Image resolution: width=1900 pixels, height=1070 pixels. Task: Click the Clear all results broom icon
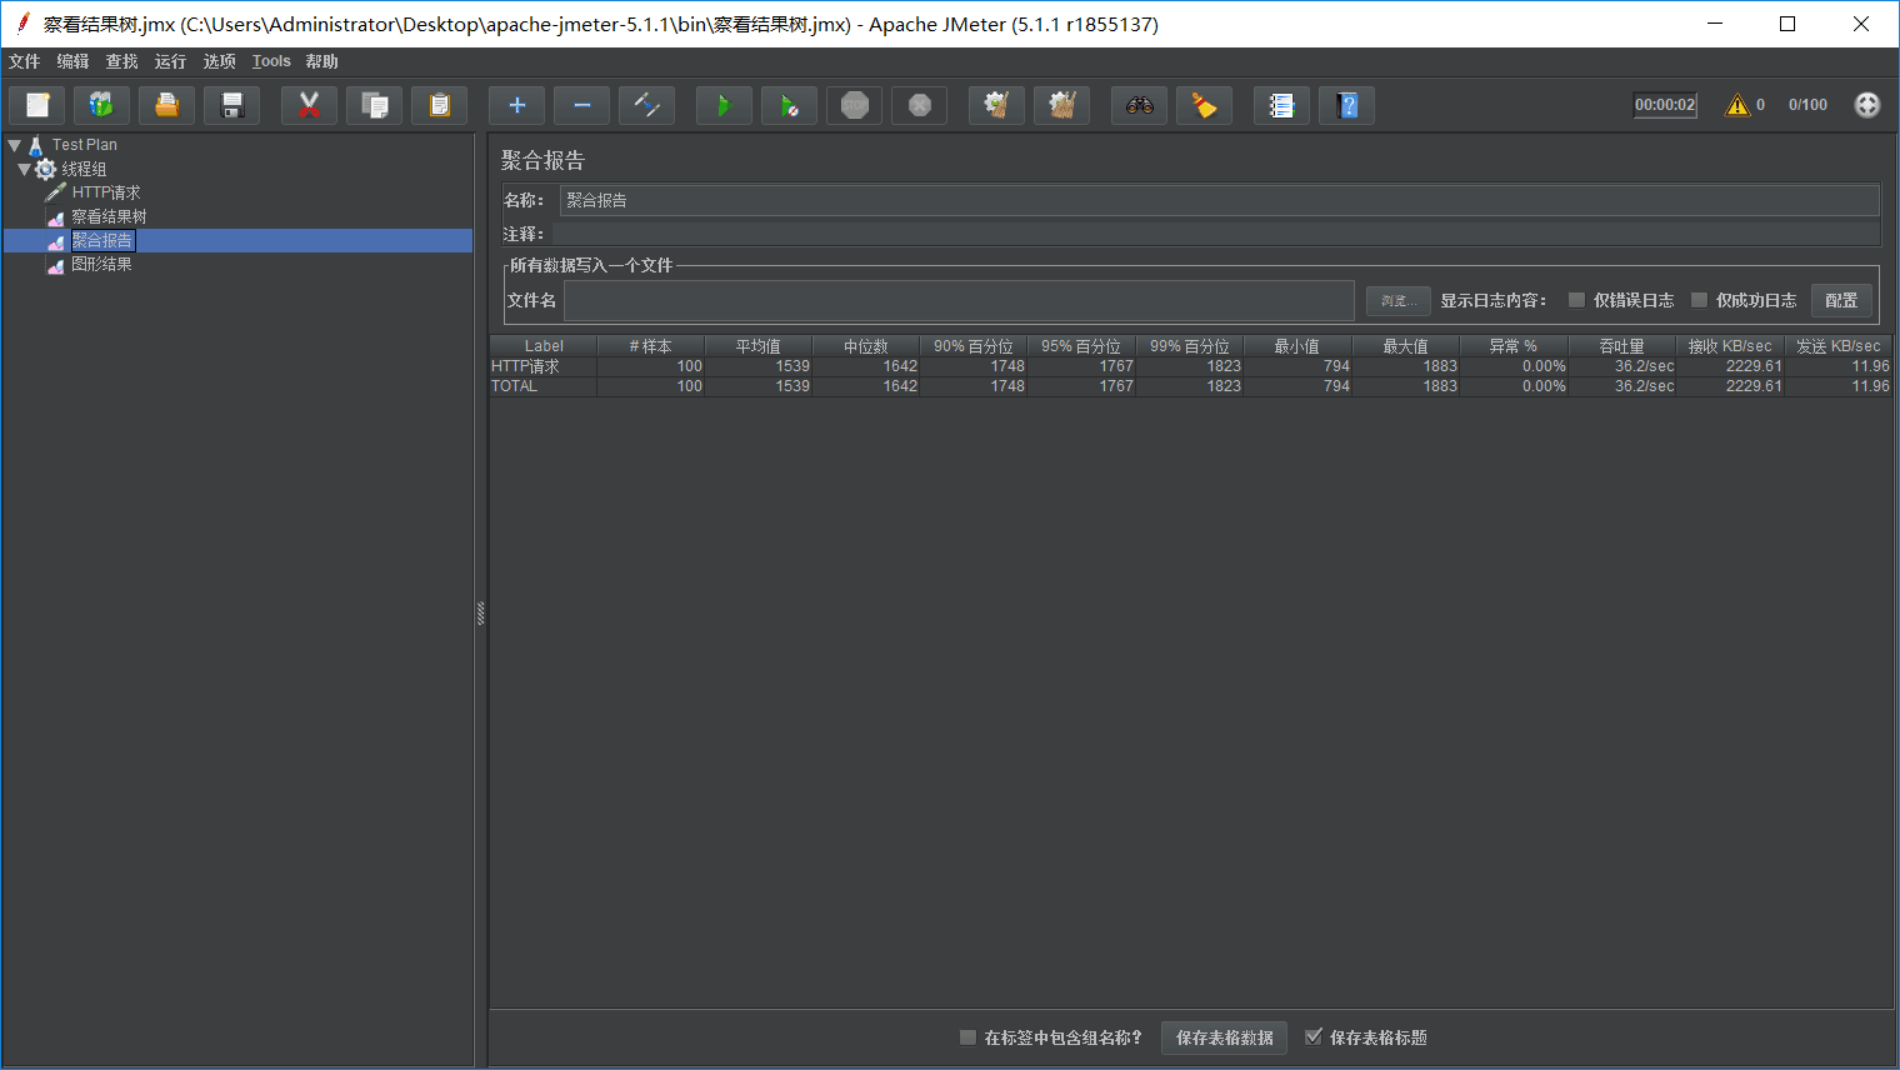pos(1061,105)
